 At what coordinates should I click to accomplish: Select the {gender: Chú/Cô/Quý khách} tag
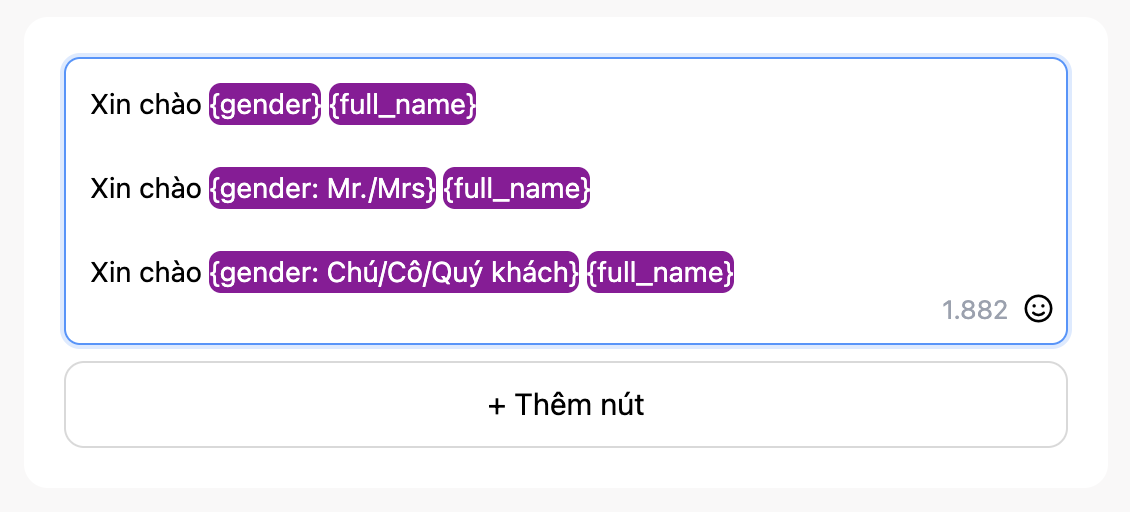[394, 273]
